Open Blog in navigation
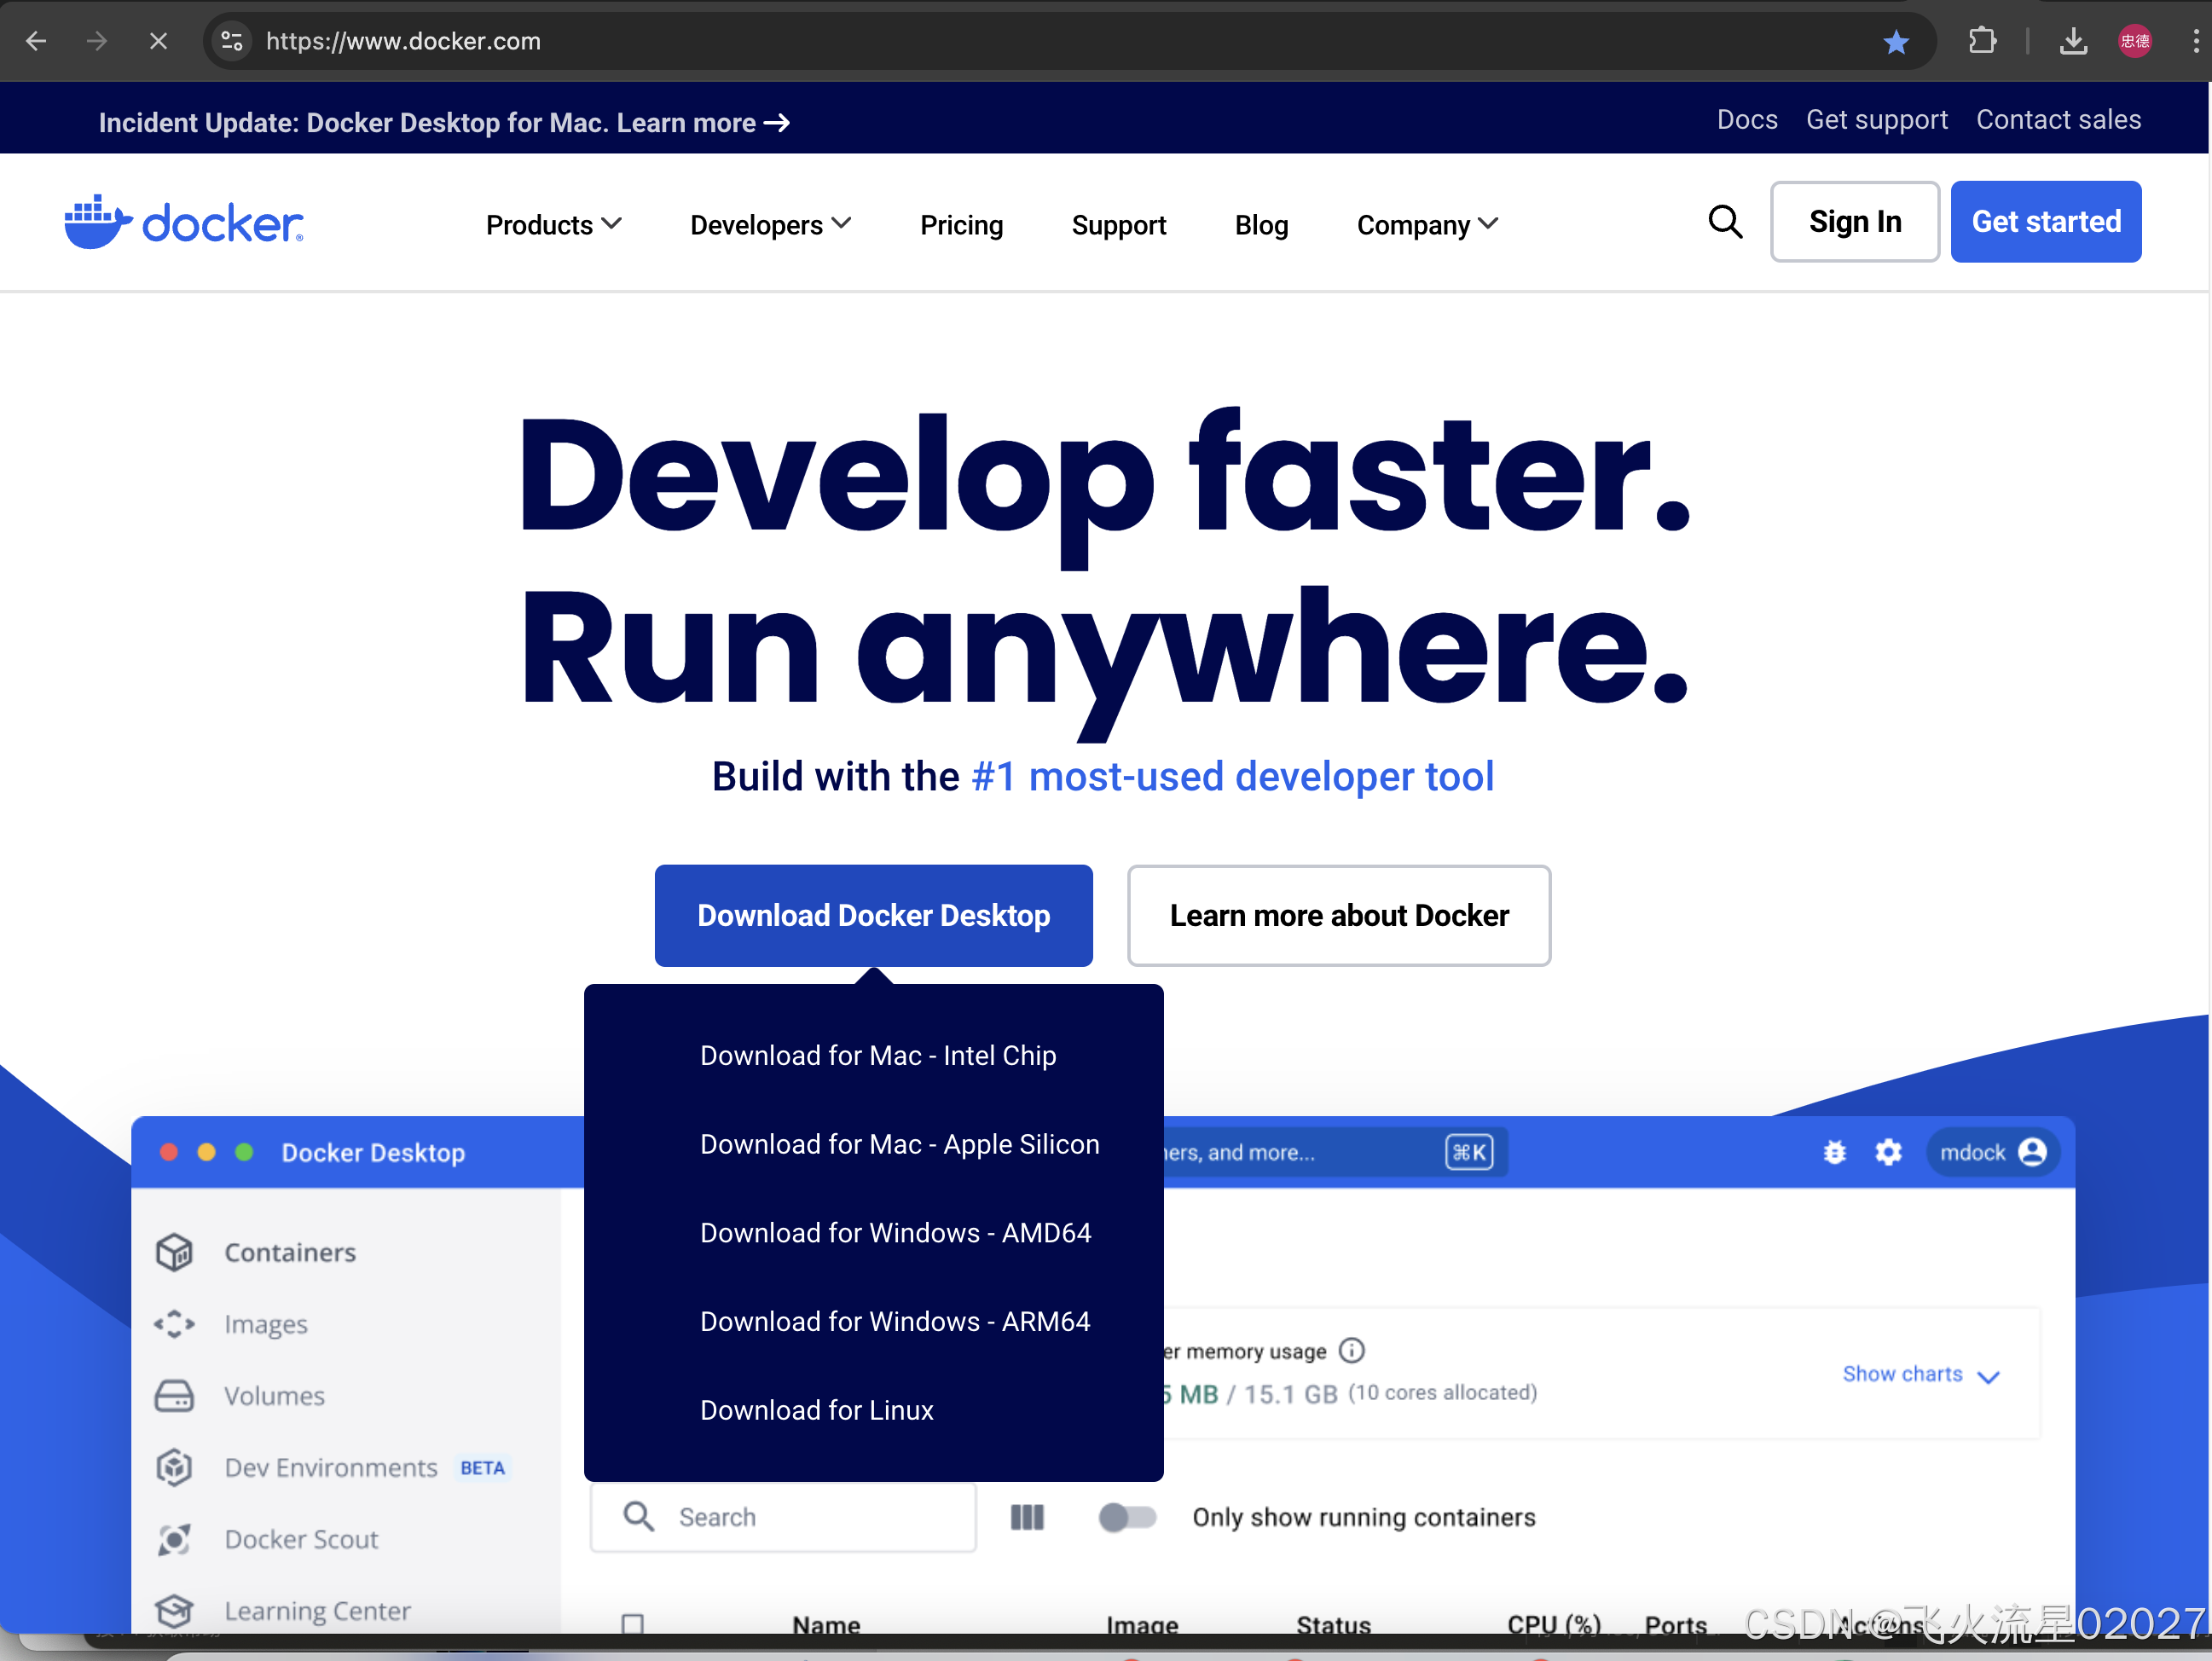Viewport: 2212px width, 1661px height. (1261, 224)
